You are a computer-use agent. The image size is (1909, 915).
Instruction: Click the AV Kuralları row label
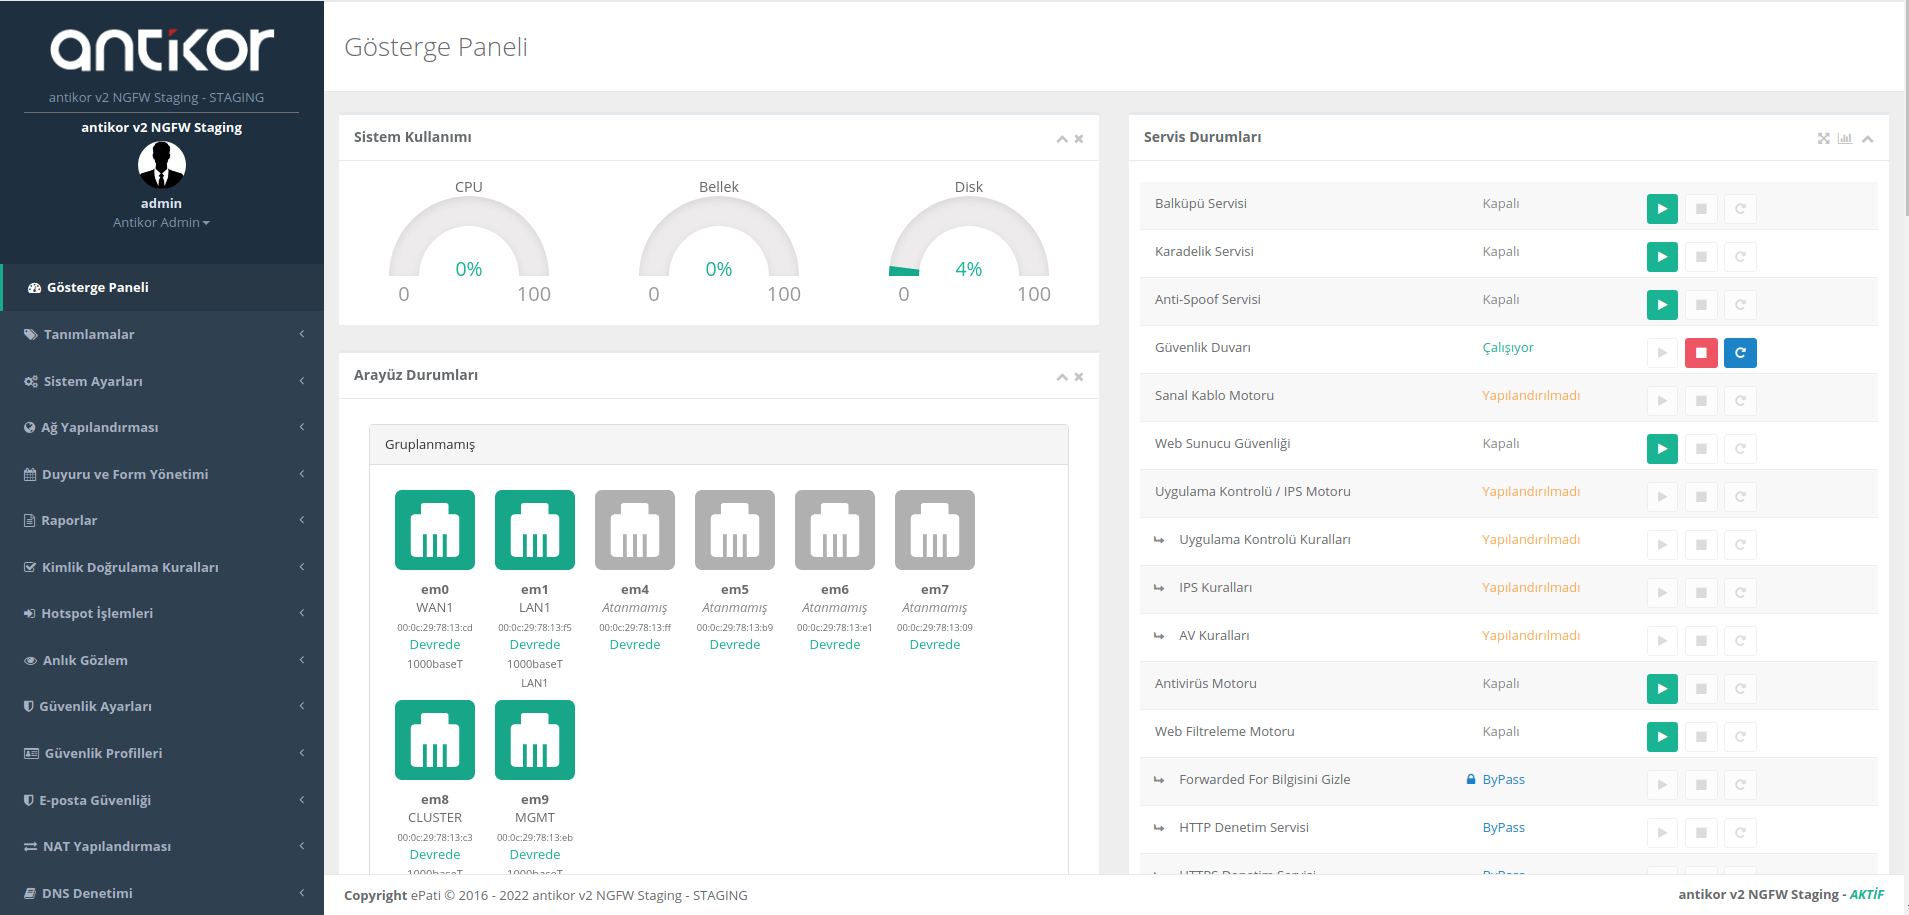pos(1214,636)
